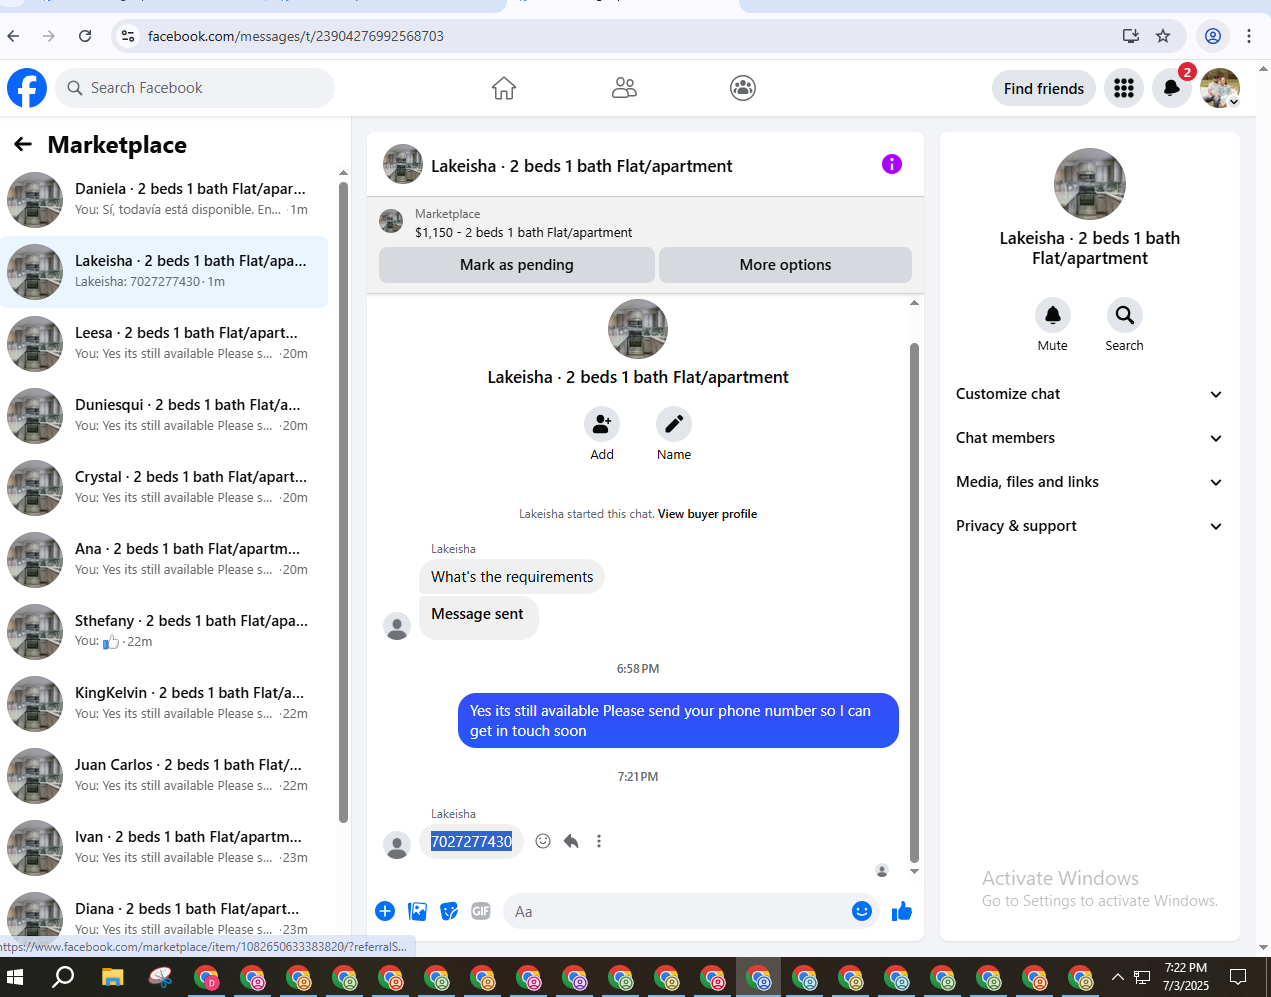This screenshot has height=997, width=1271.
Task: Open View buyer profile link
Action: [707, 514]
